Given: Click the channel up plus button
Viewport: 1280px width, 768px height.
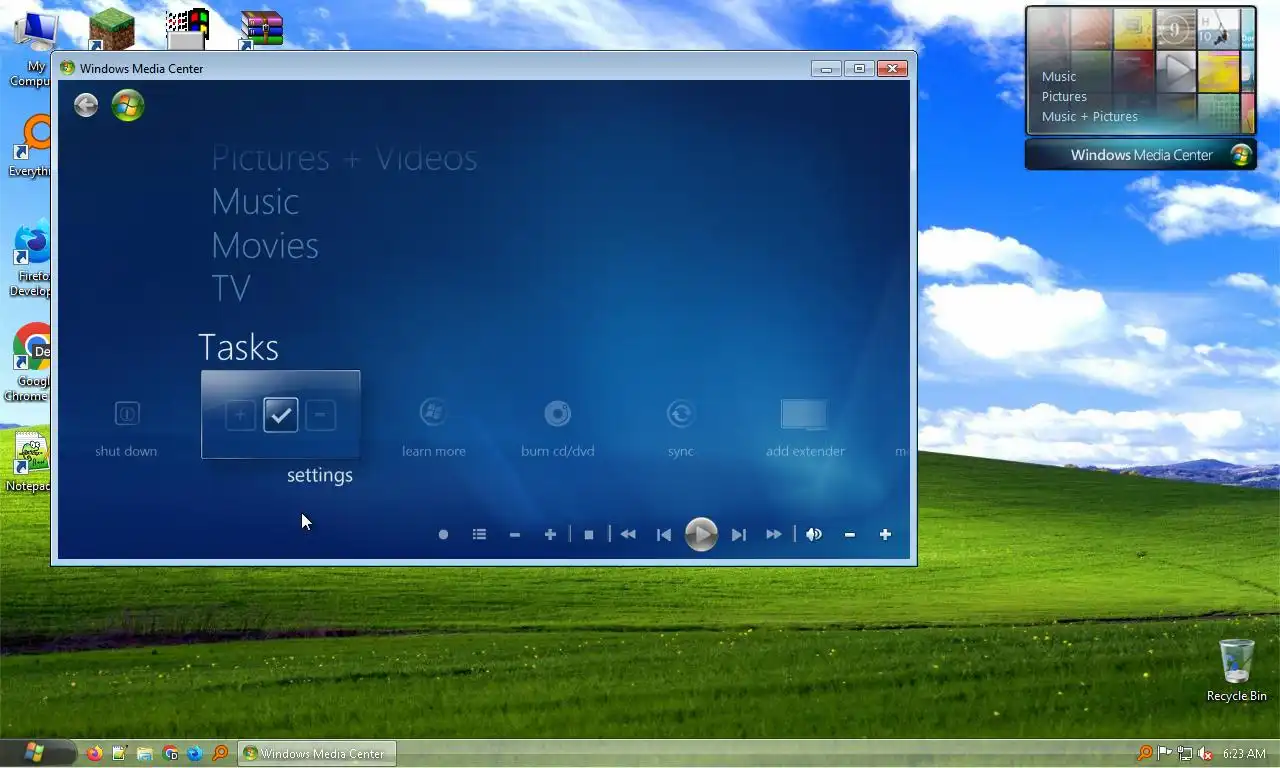Looking at the screenshot, I should (550, 535).
